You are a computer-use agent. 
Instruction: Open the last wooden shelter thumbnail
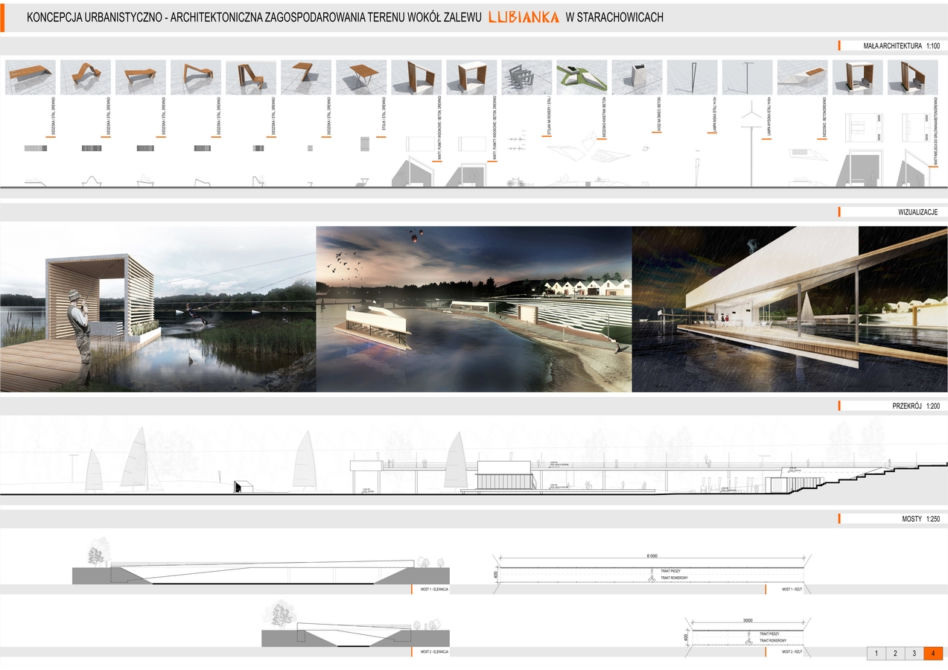point(912,77)
